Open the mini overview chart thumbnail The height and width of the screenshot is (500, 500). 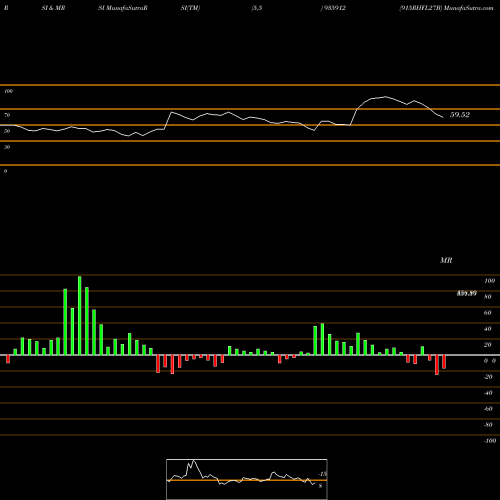[x=247, y=479]
